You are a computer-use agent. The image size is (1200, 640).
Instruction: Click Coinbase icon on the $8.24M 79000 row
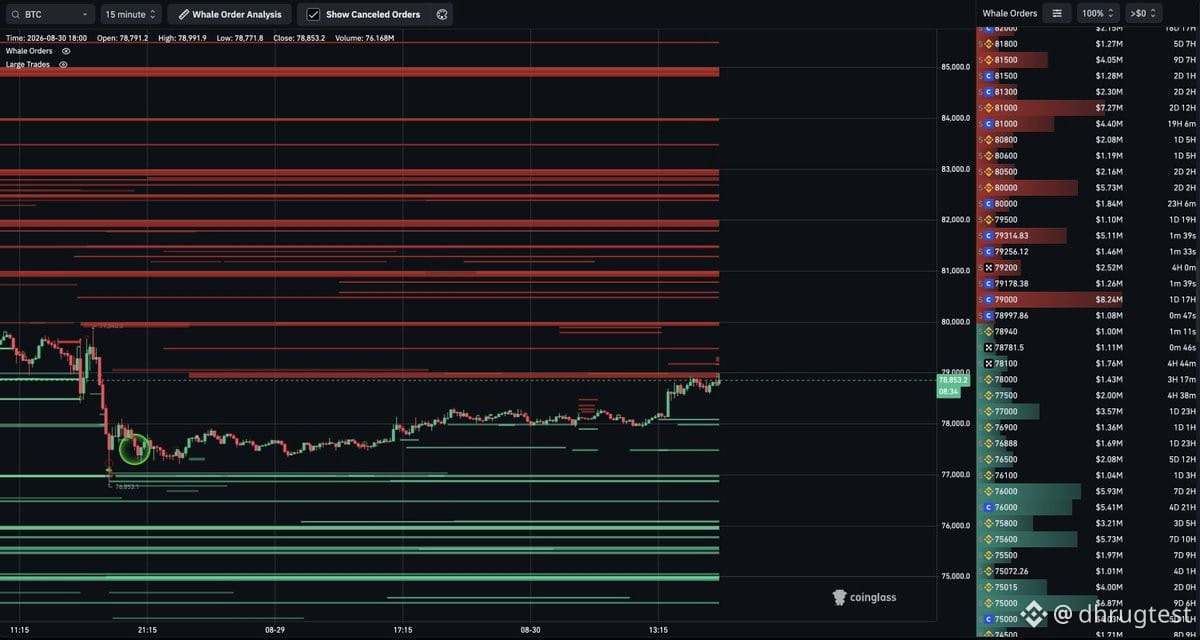click(x=987, y=300)
